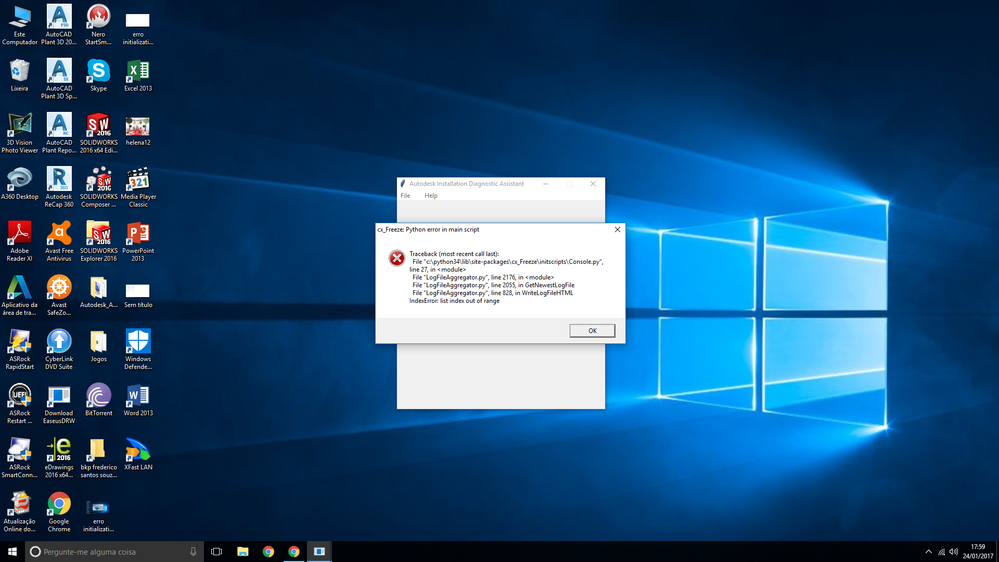Screen dimensions: 999x562
Task: Select Nero StartSmart desktop icon
Action: point(98,25)
